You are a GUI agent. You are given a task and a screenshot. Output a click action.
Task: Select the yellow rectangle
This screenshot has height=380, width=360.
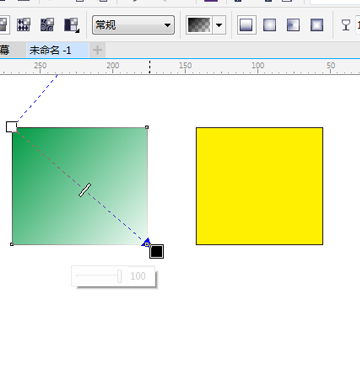tap(259, 186)
